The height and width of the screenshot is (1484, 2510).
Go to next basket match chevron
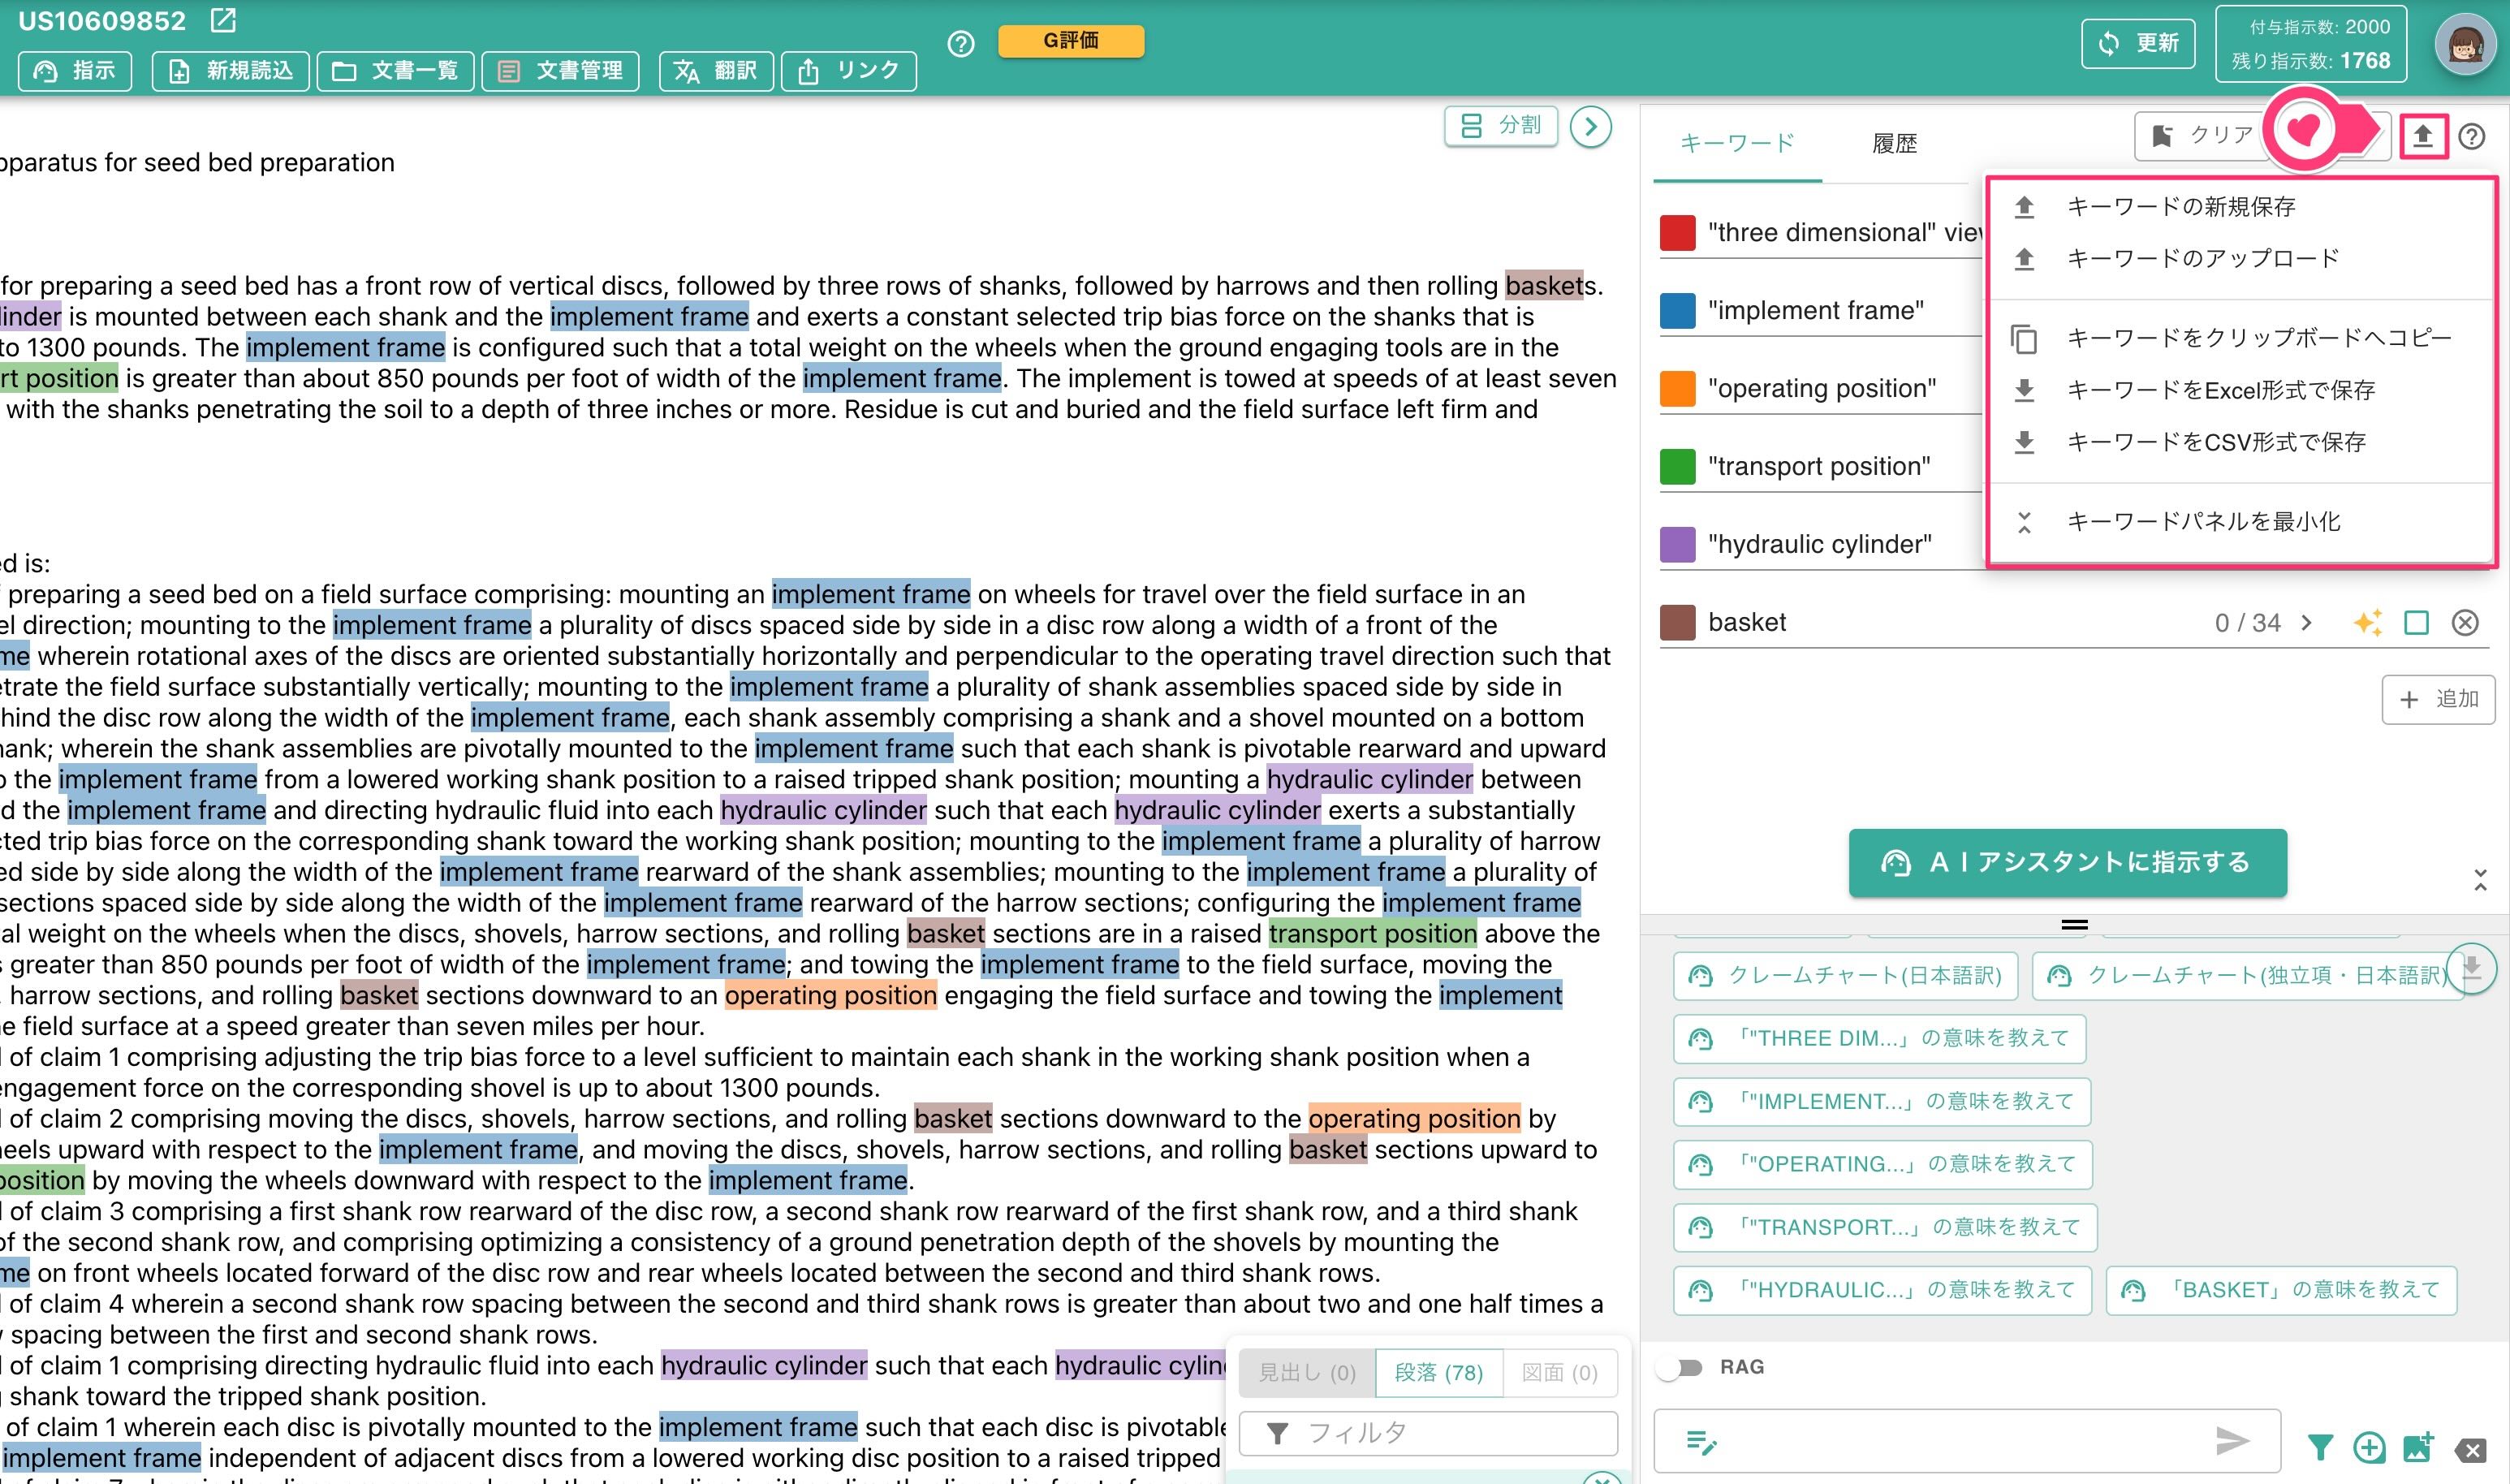pos(2306,622)
